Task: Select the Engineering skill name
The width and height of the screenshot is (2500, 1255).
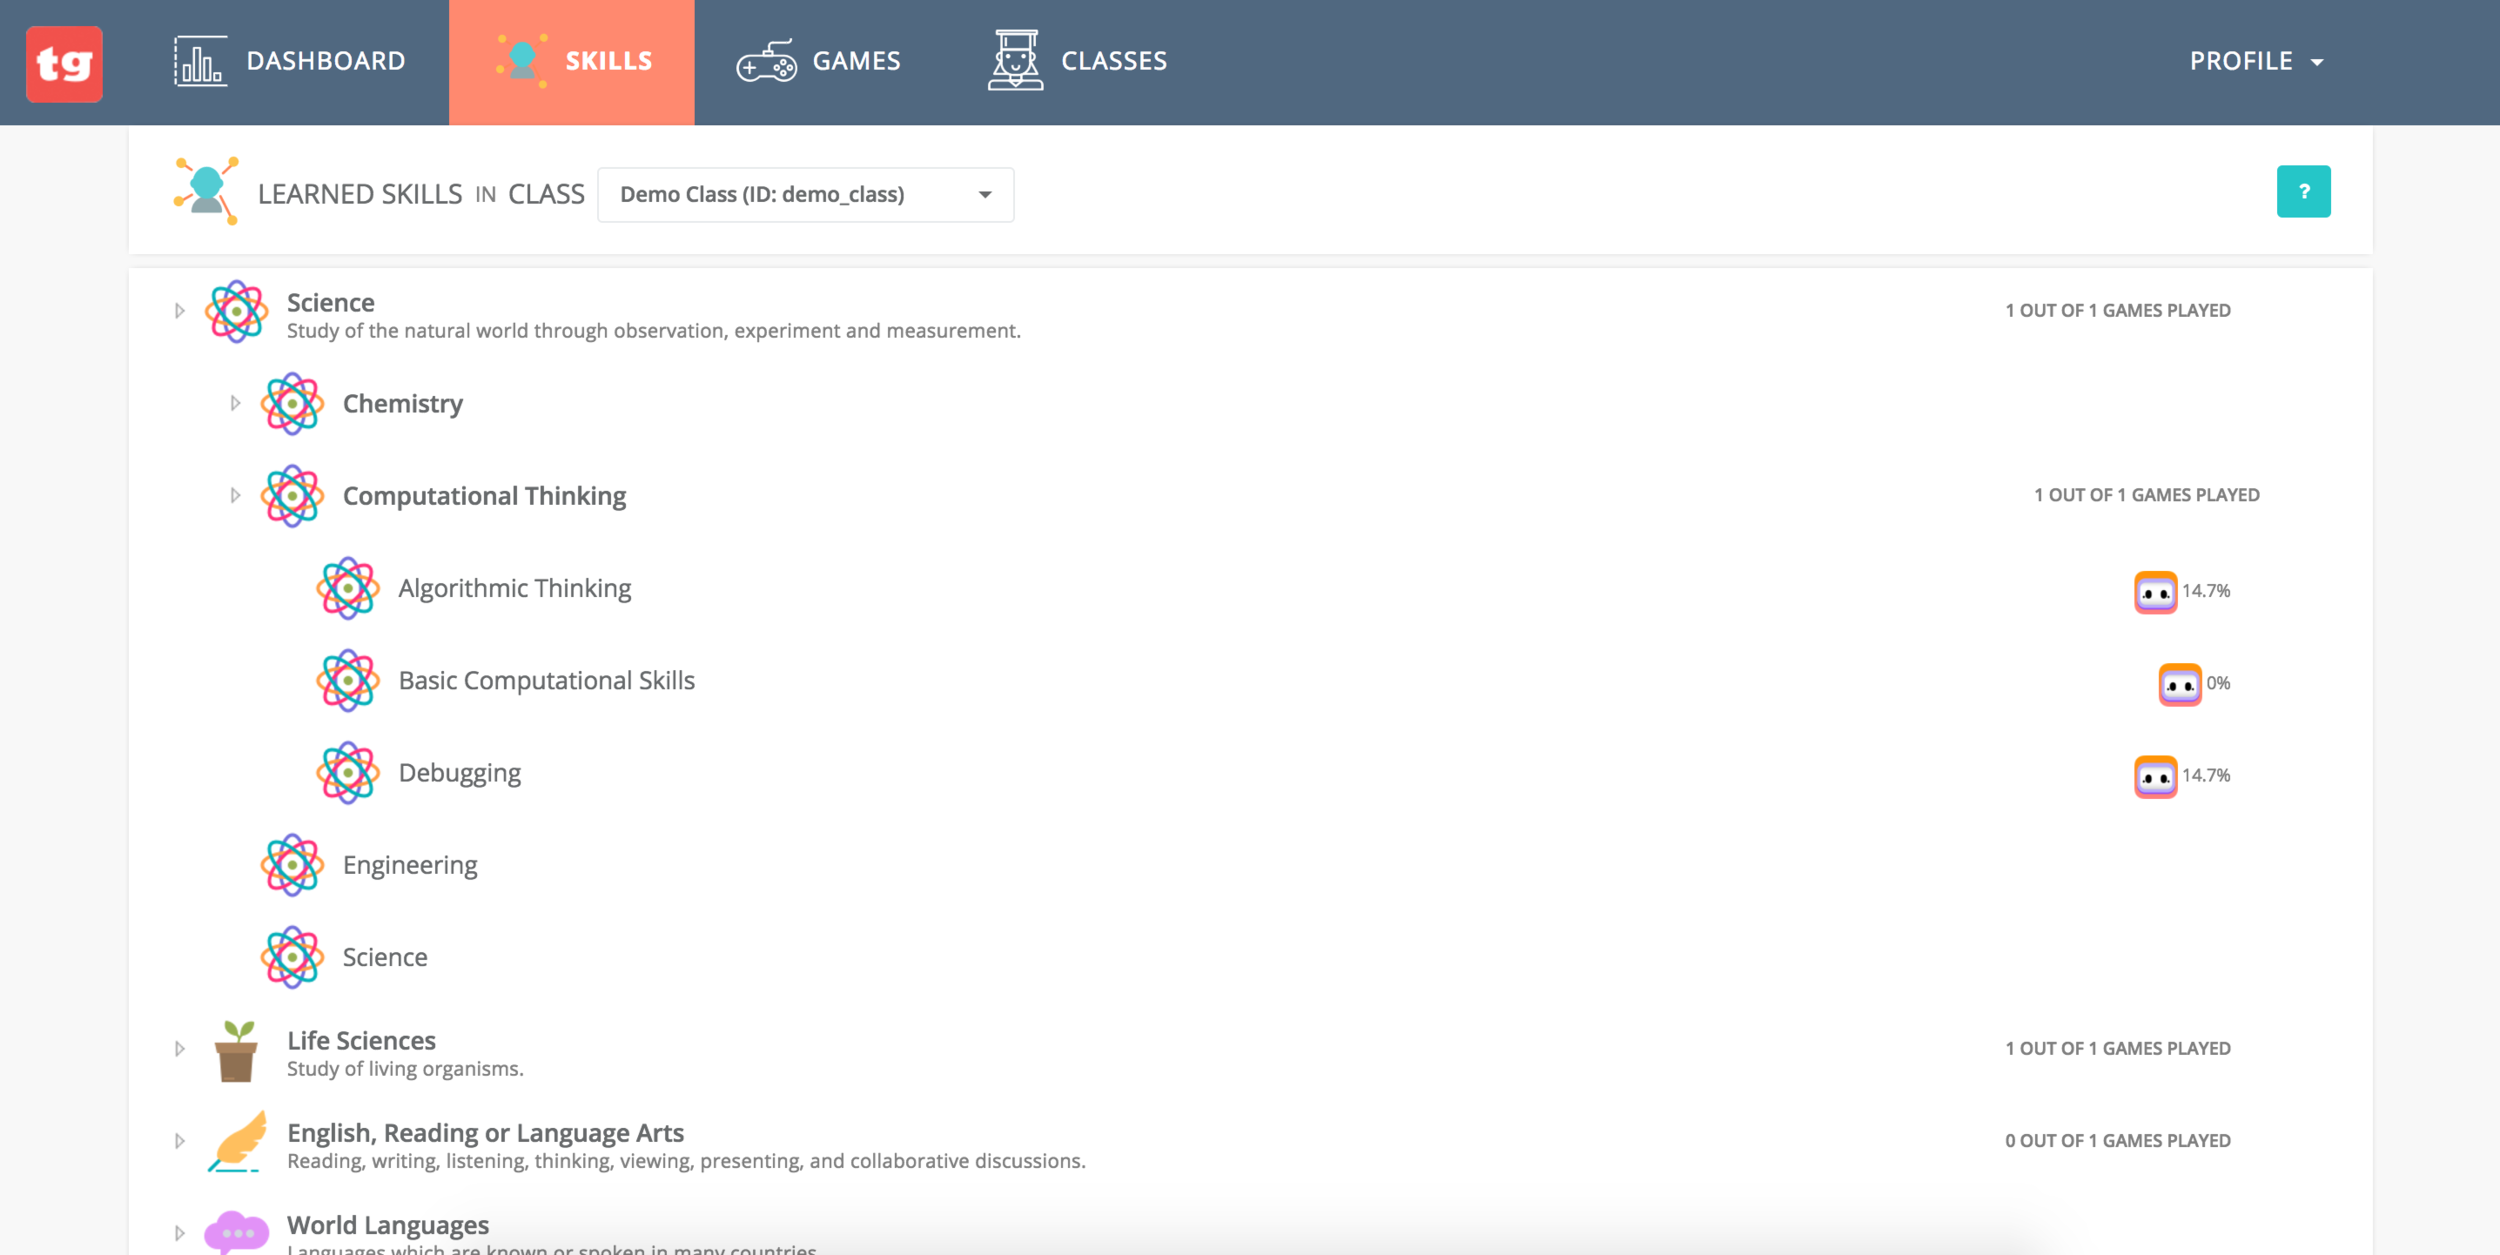Action: (410, 866)
